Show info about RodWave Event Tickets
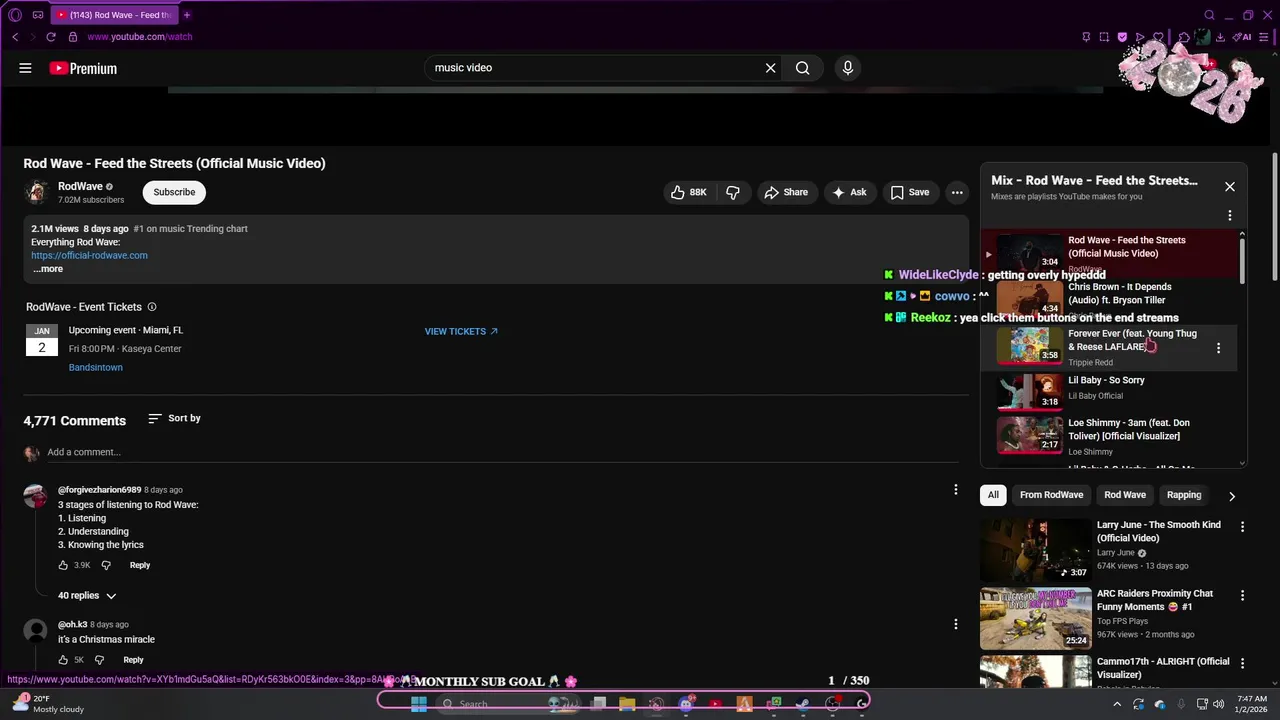Viewport: 1280px width, 720px height. pos(152,307)
